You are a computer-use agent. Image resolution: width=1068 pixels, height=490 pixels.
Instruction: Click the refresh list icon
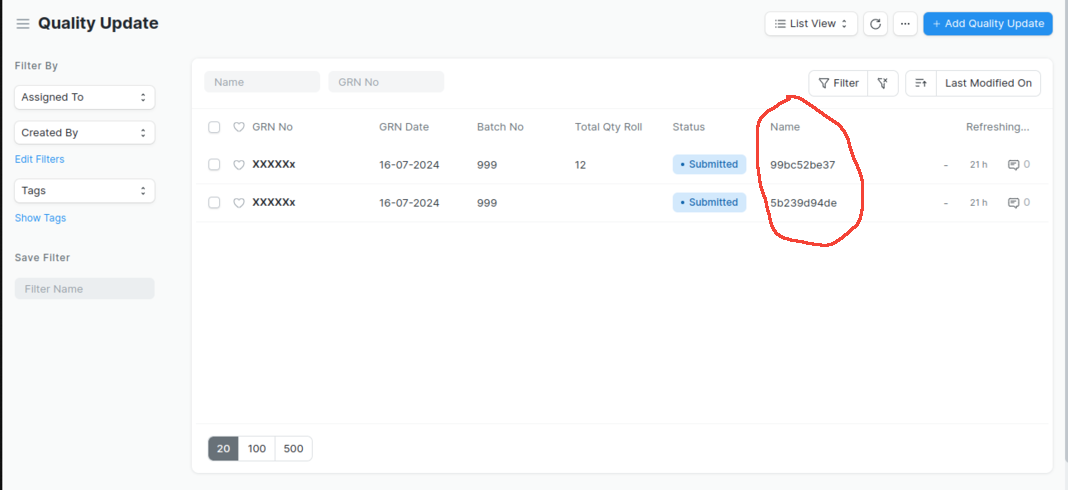[x=876, y=24]
